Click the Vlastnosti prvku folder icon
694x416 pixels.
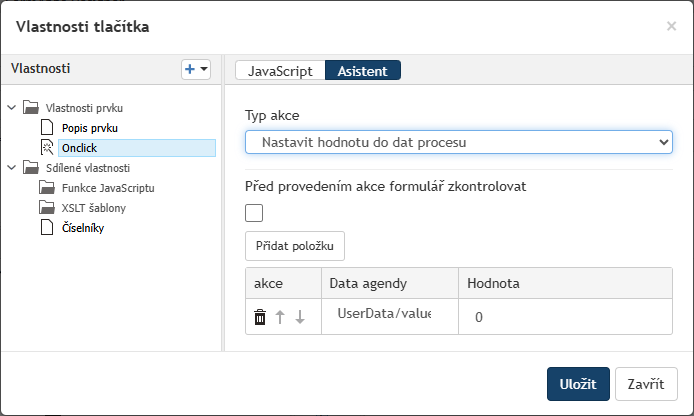(31, 108)
